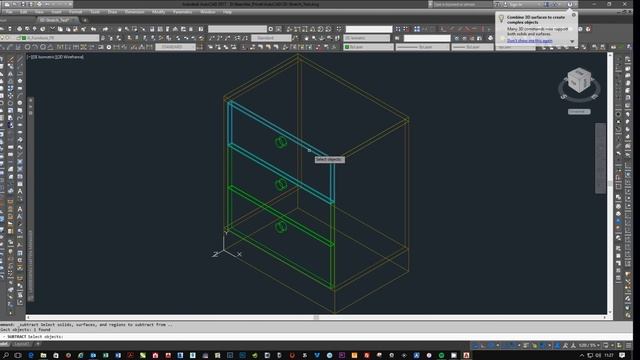Open the Parametric menu

[x=182, y=12]
